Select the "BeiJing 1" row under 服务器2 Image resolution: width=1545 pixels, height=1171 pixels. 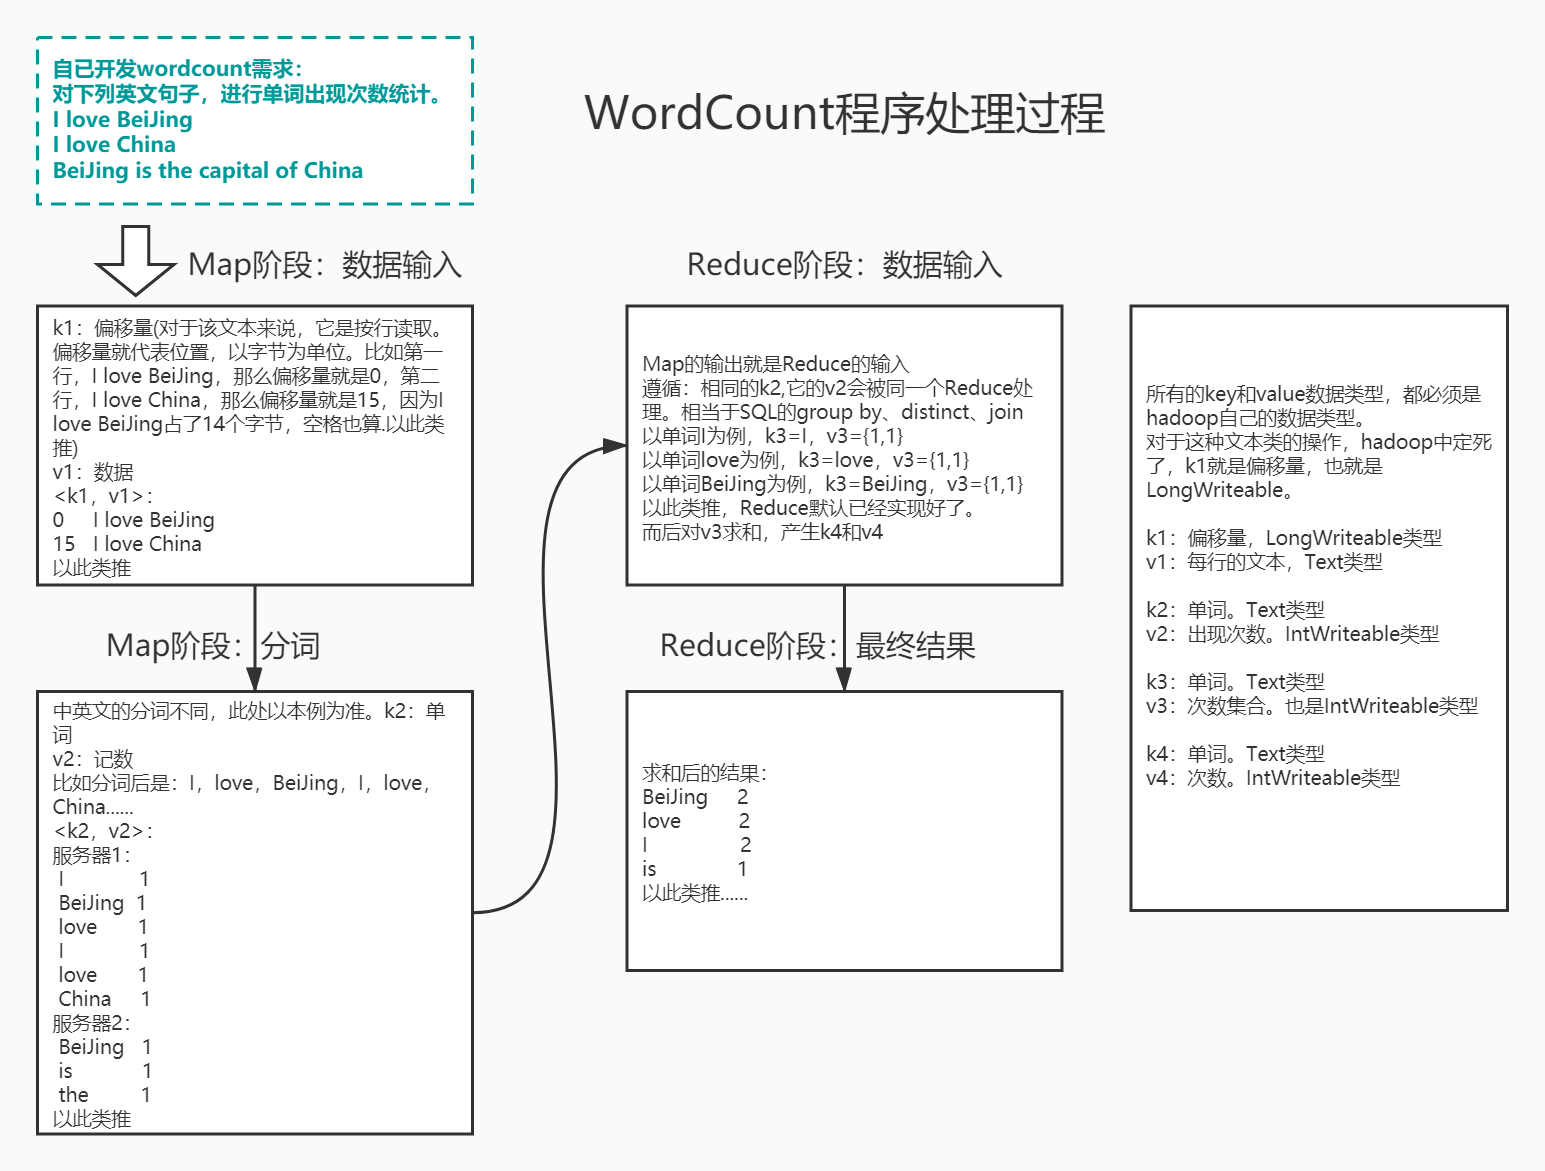pyautogui.click(x=105, y=1047)
